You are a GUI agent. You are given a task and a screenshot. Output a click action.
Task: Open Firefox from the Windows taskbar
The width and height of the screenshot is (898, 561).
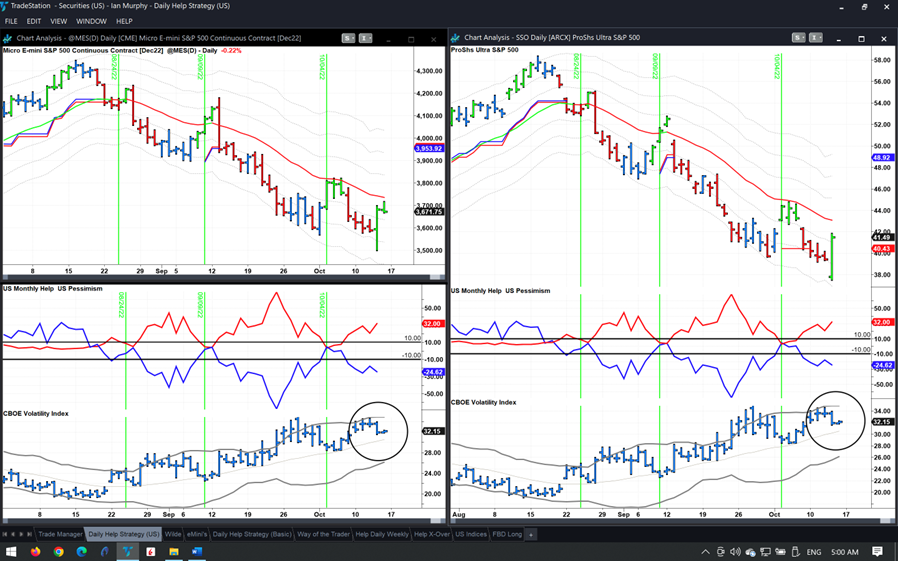pyautogui.click(x=35, y=551)
